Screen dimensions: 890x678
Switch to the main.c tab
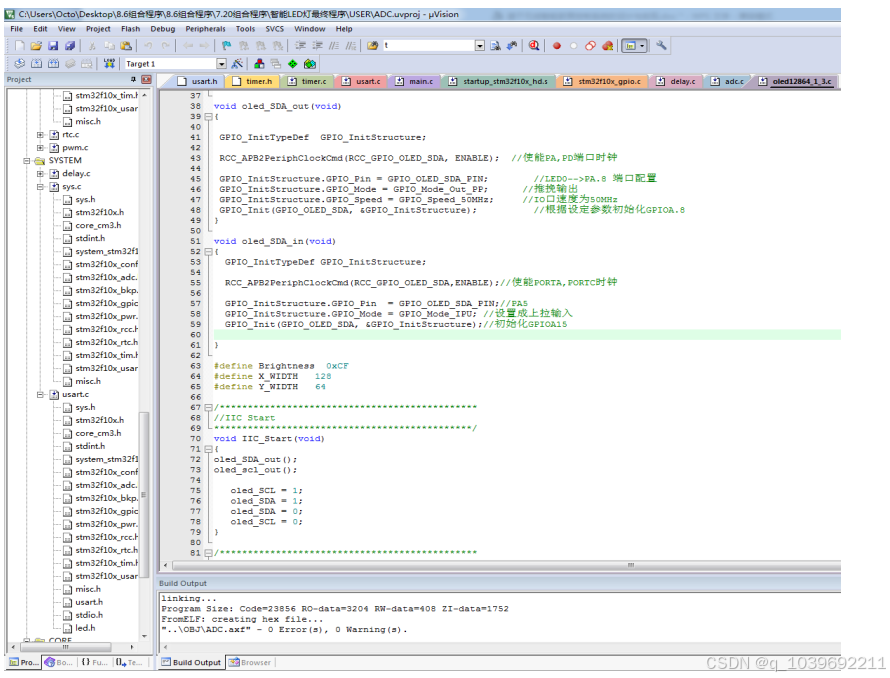[x=414, y=82]
